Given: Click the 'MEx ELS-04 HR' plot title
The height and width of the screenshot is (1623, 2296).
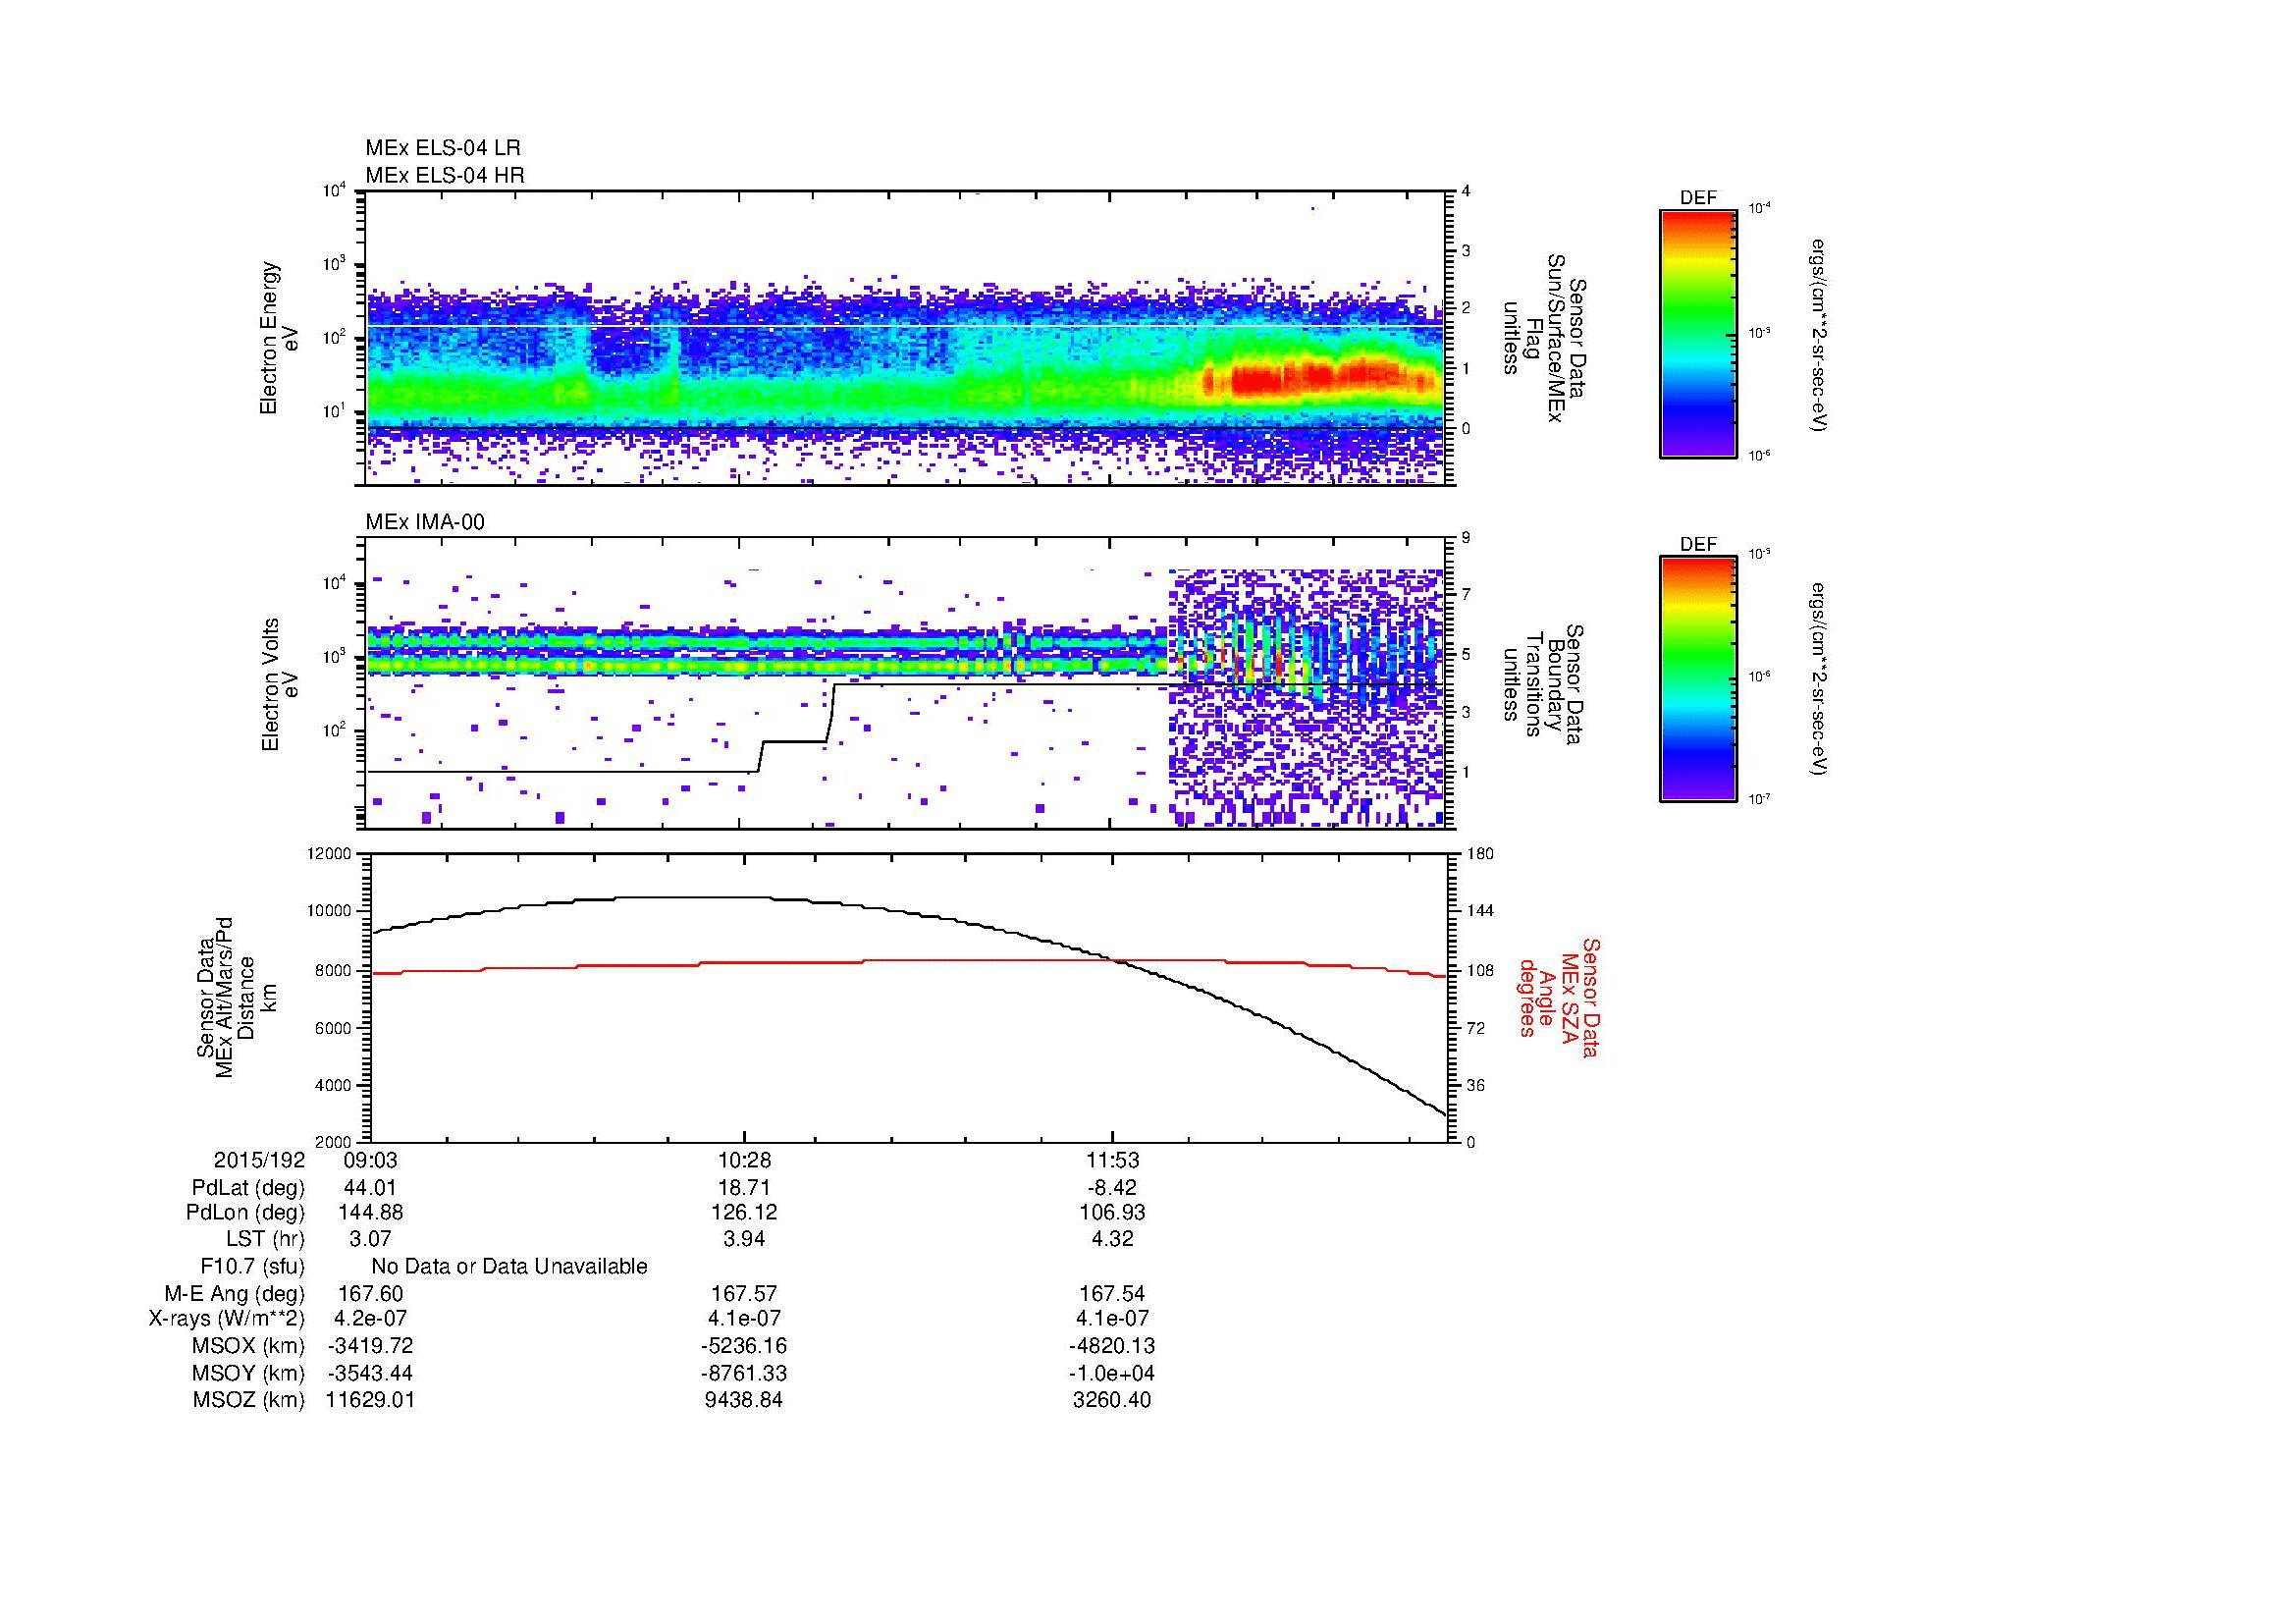Looking at the screenshot, I should coord(445,176).
